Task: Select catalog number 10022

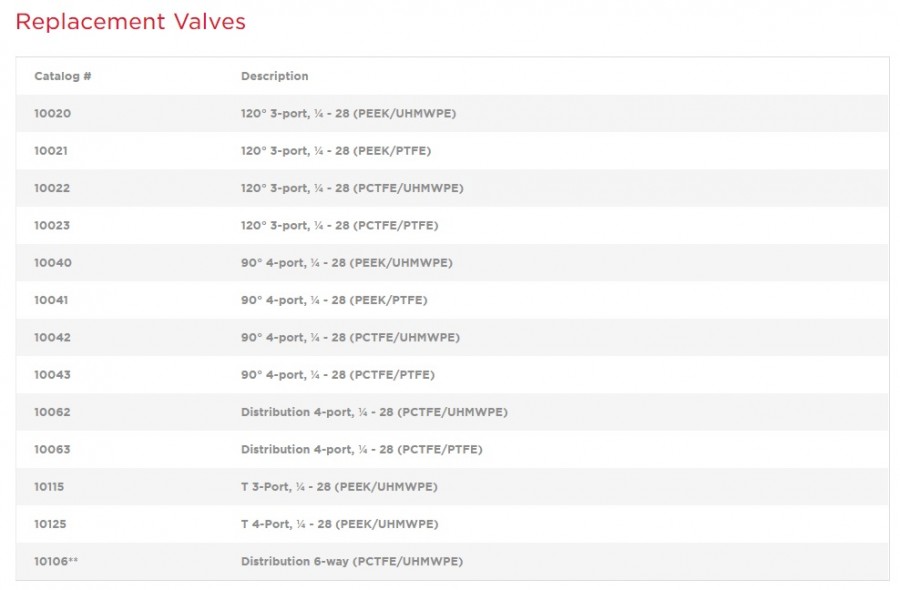Action: pos(52,188)
